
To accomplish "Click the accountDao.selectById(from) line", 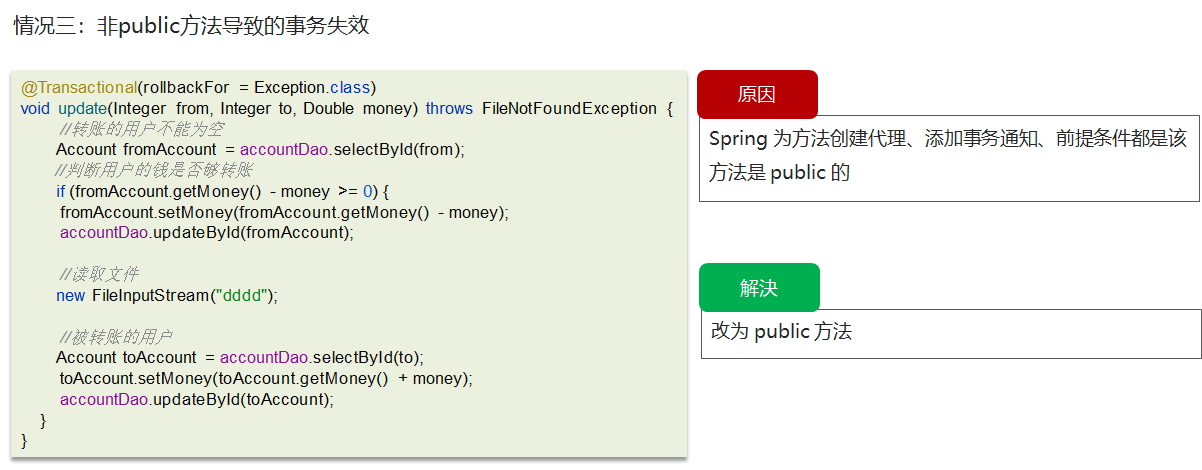I will (x=261, y=150).
